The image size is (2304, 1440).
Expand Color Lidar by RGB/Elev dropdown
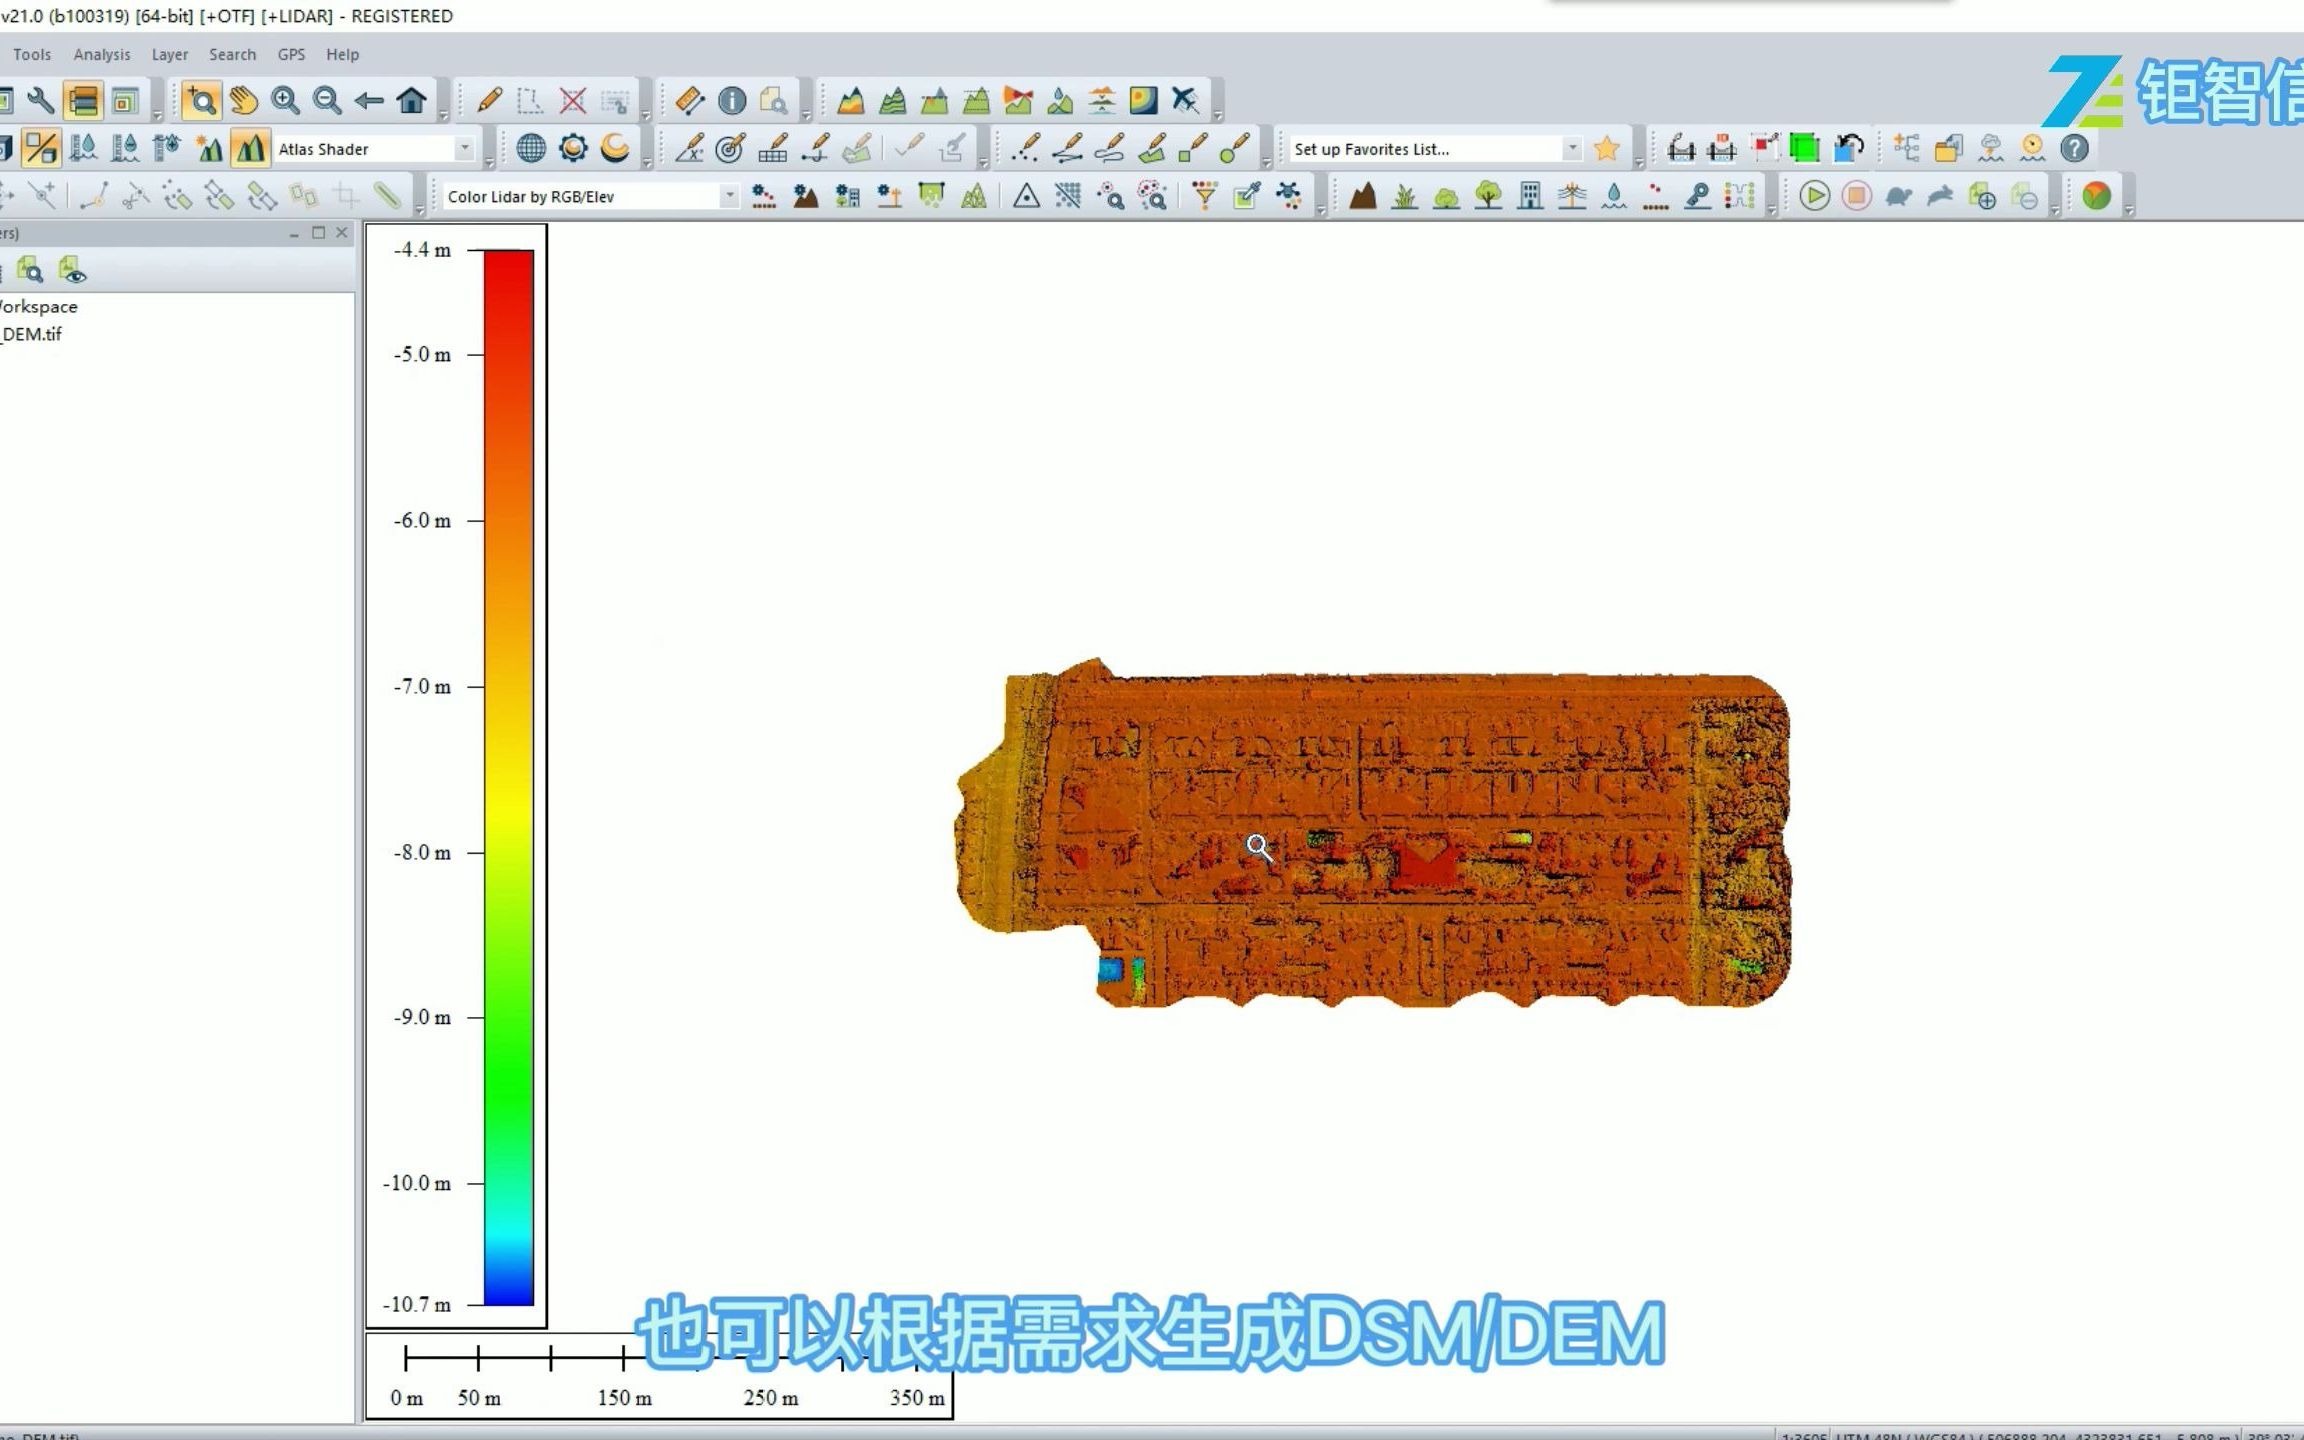pos(729,196)
